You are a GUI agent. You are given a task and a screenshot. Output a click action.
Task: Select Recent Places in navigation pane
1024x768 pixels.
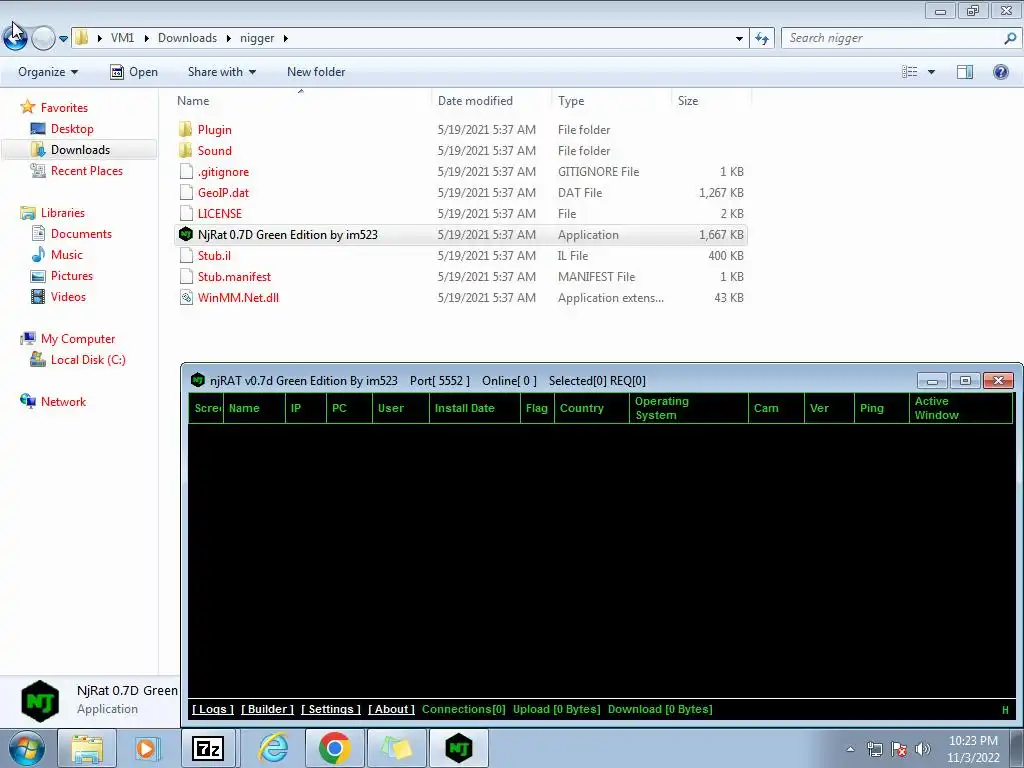[x=87, y=170]
